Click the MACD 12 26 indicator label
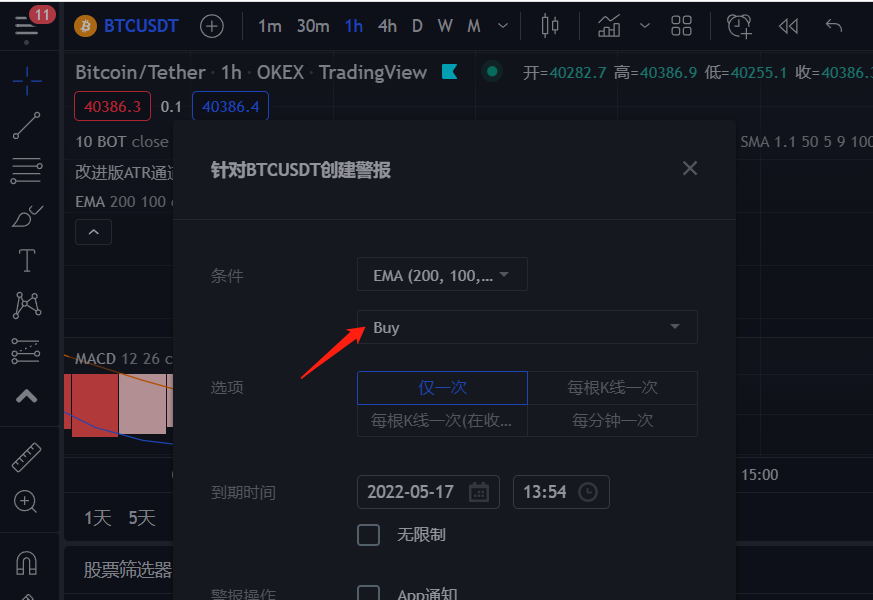The width and height of the screenshot is (873, 600). [124, 358]
